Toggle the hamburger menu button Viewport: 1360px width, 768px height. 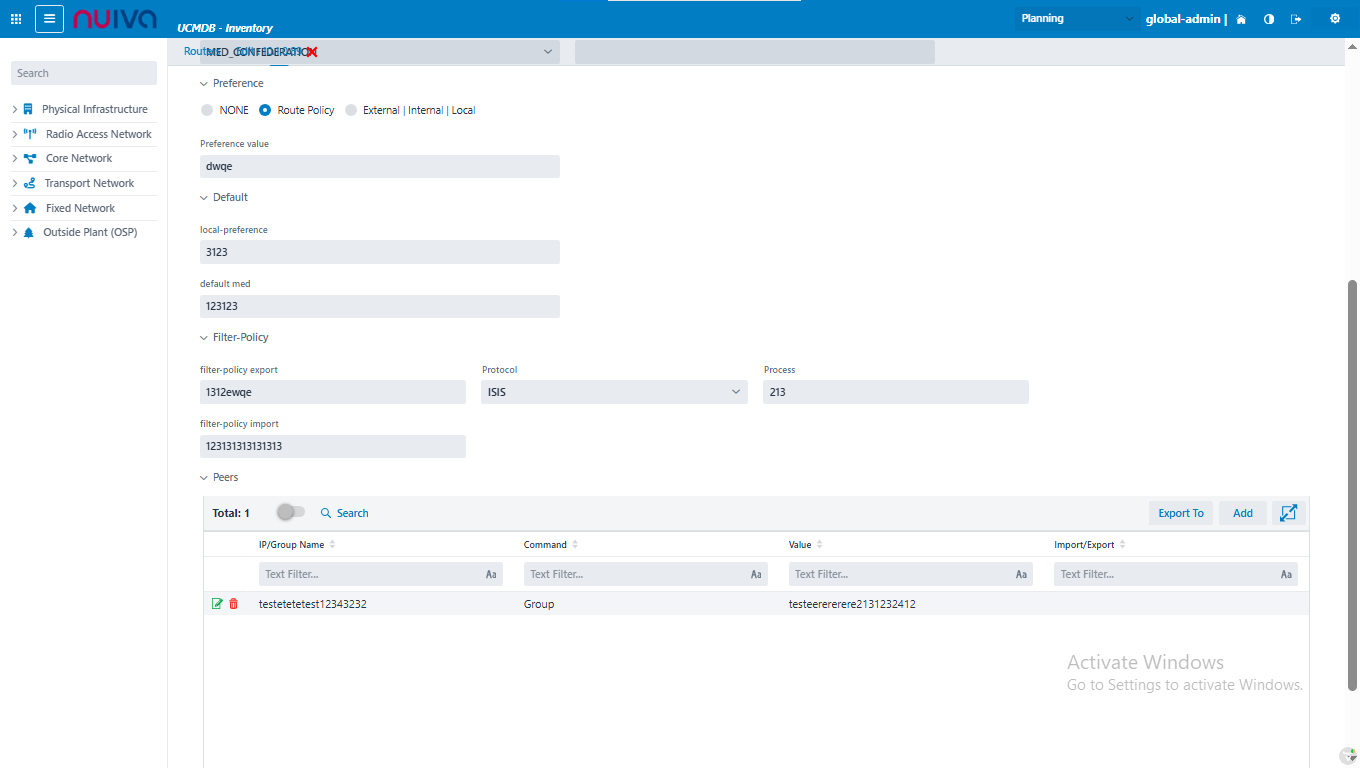[x=49, y=19]
